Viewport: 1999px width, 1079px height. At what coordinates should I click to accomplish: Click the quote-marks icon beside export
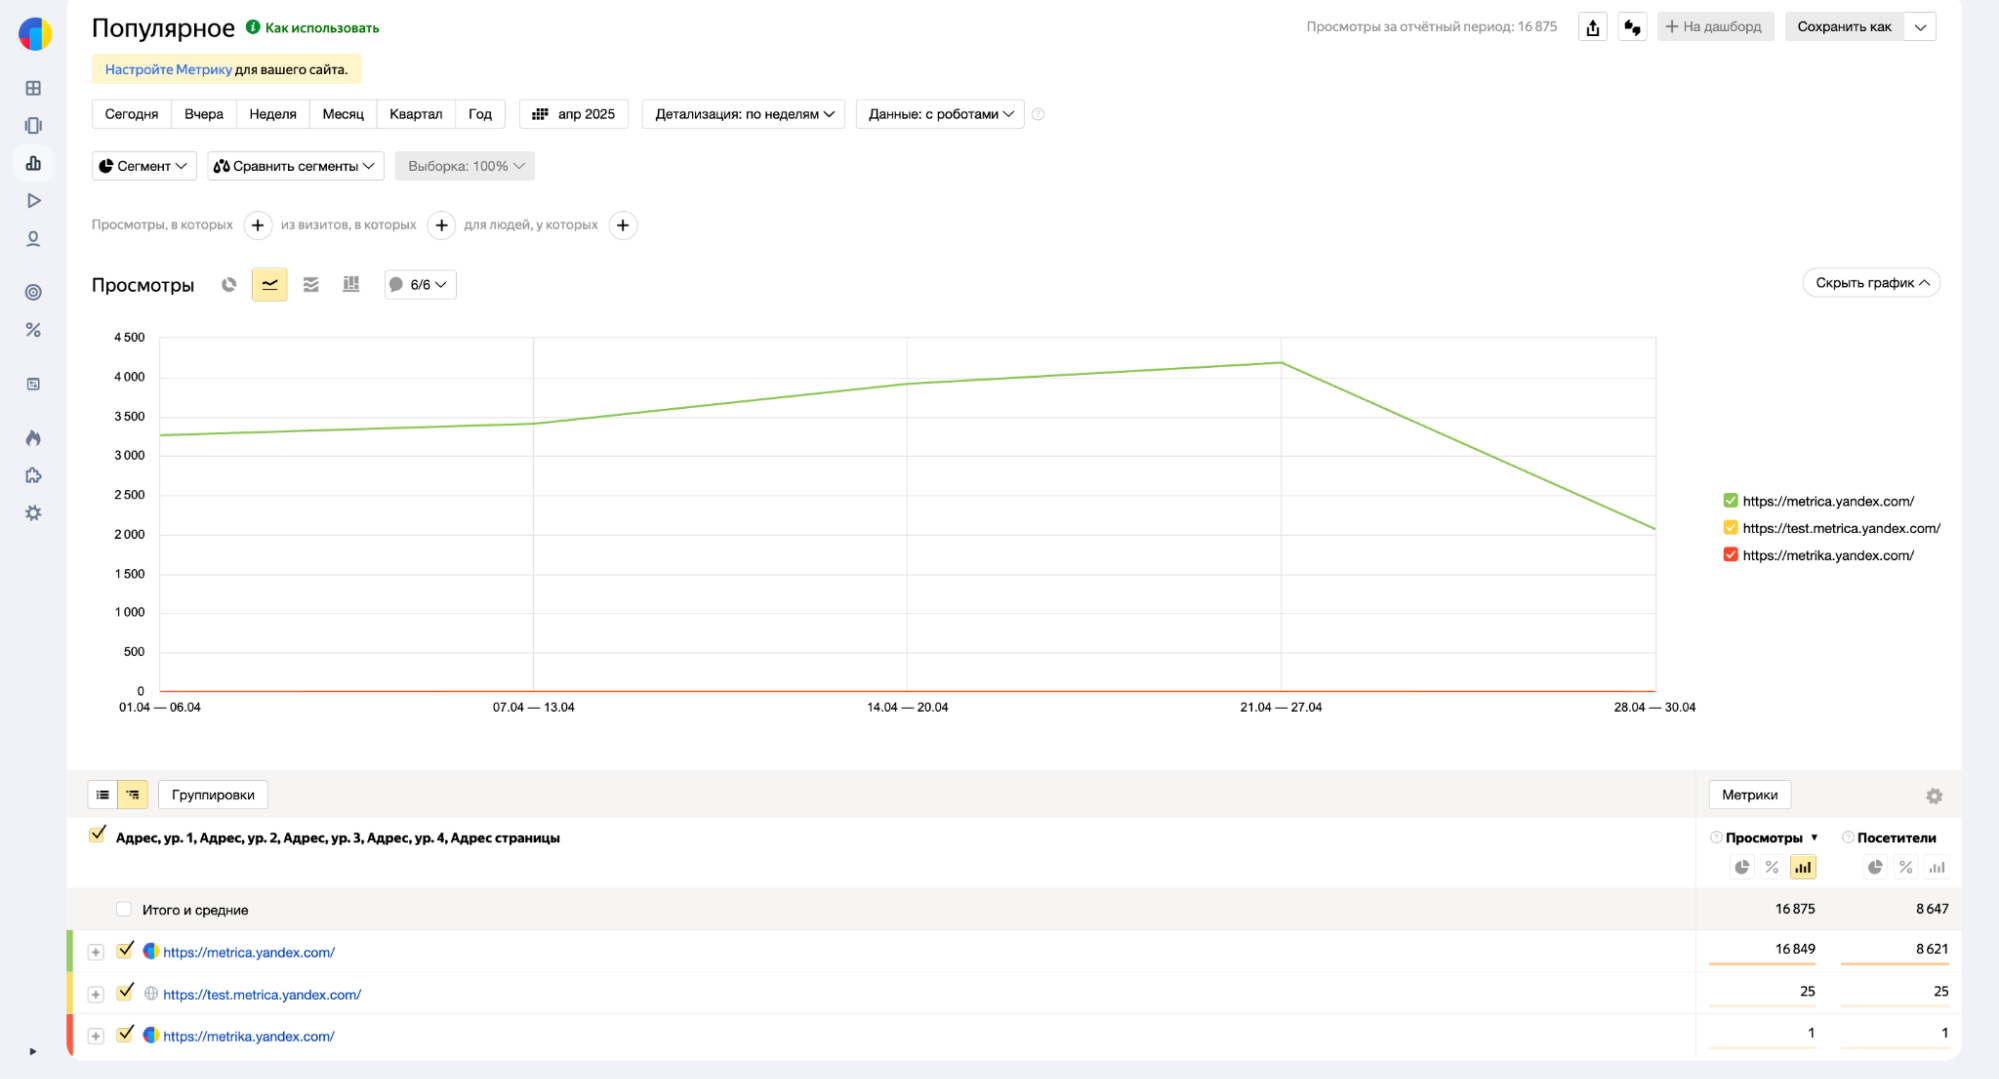(x=1632, y=27)
